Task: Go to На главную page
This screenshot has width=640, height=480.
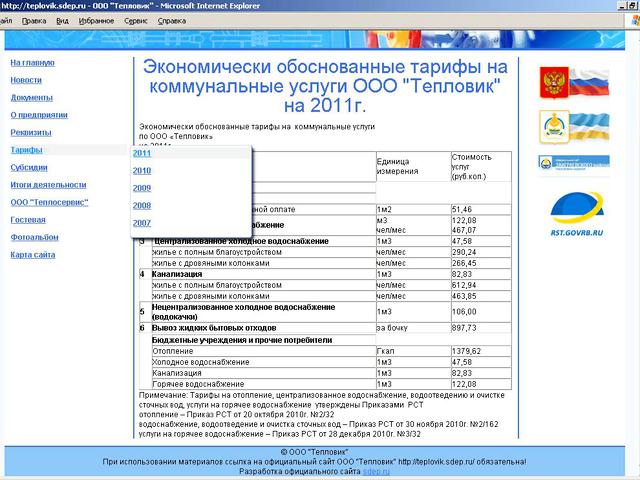Action: [33, 63]
